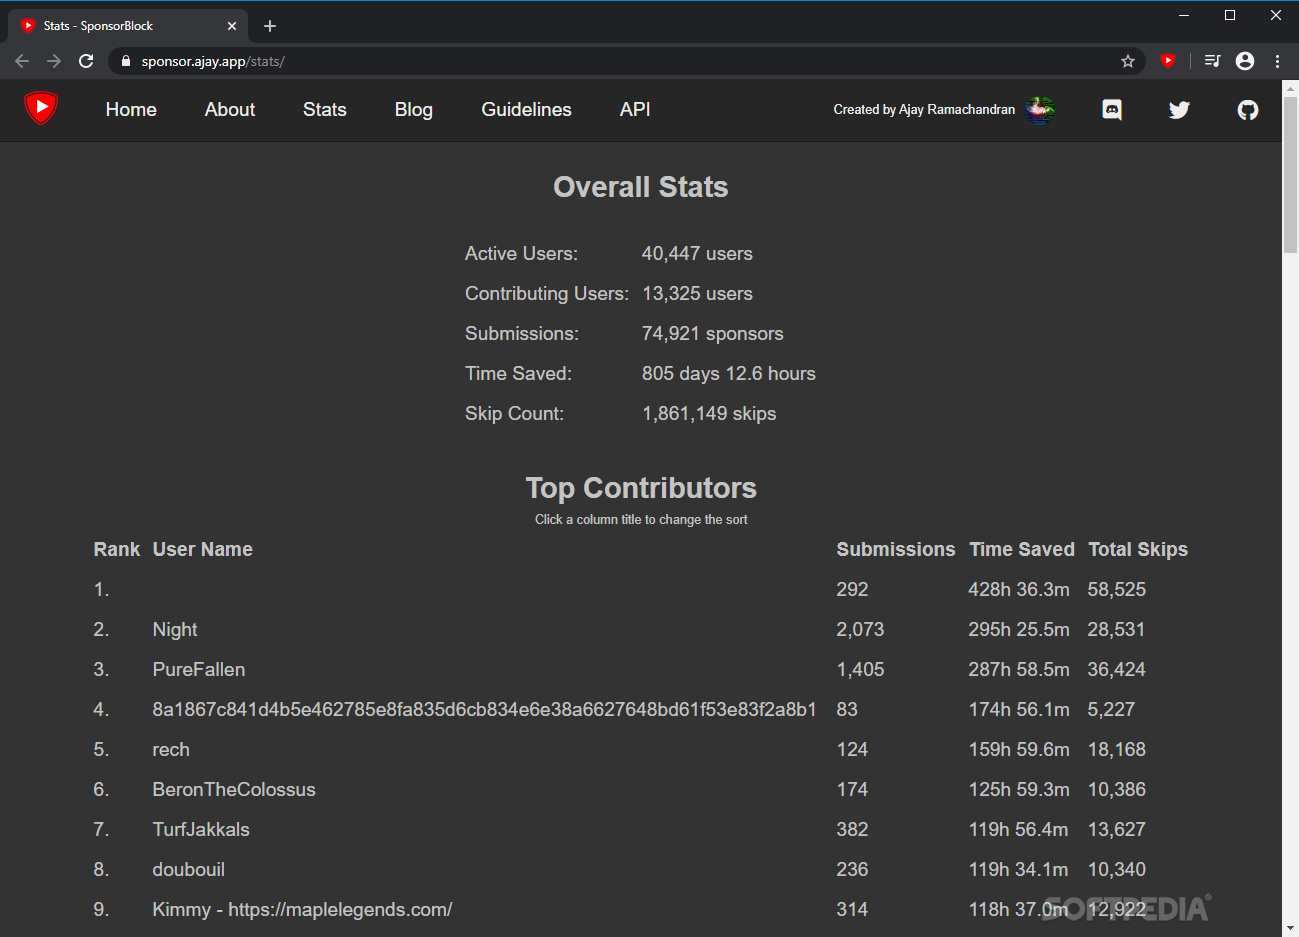
Task: Sort table by Total Skips column
Action: pyautogui.click(x=1138, y=549)
